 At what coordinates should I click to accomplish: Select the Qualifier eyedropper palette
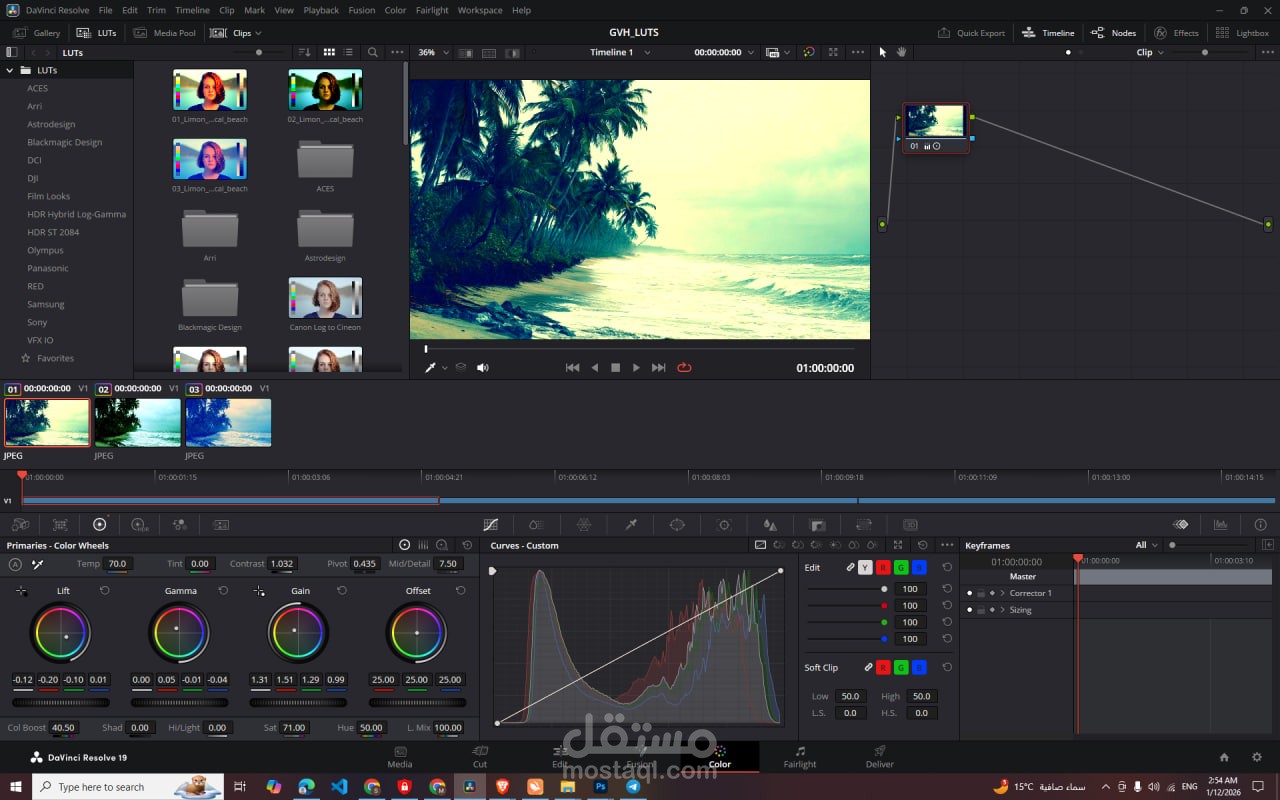pyautogui.click(x=631, y=524)
